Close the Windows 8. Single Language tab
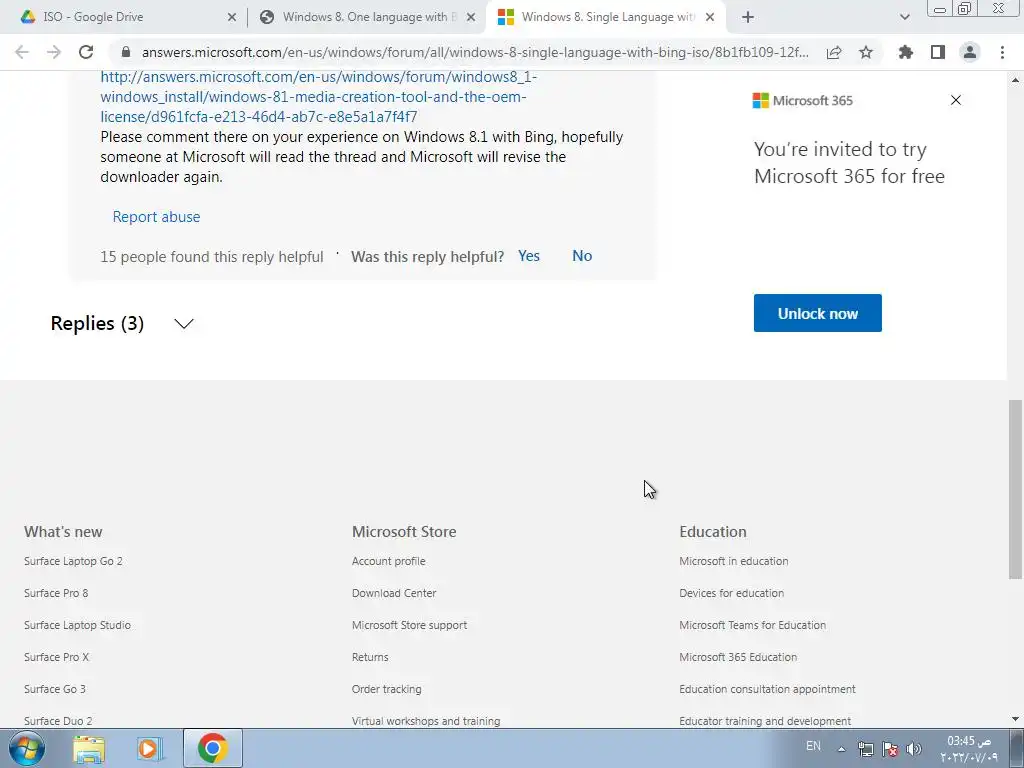The image size is (1024, 768). click(710, 17)
